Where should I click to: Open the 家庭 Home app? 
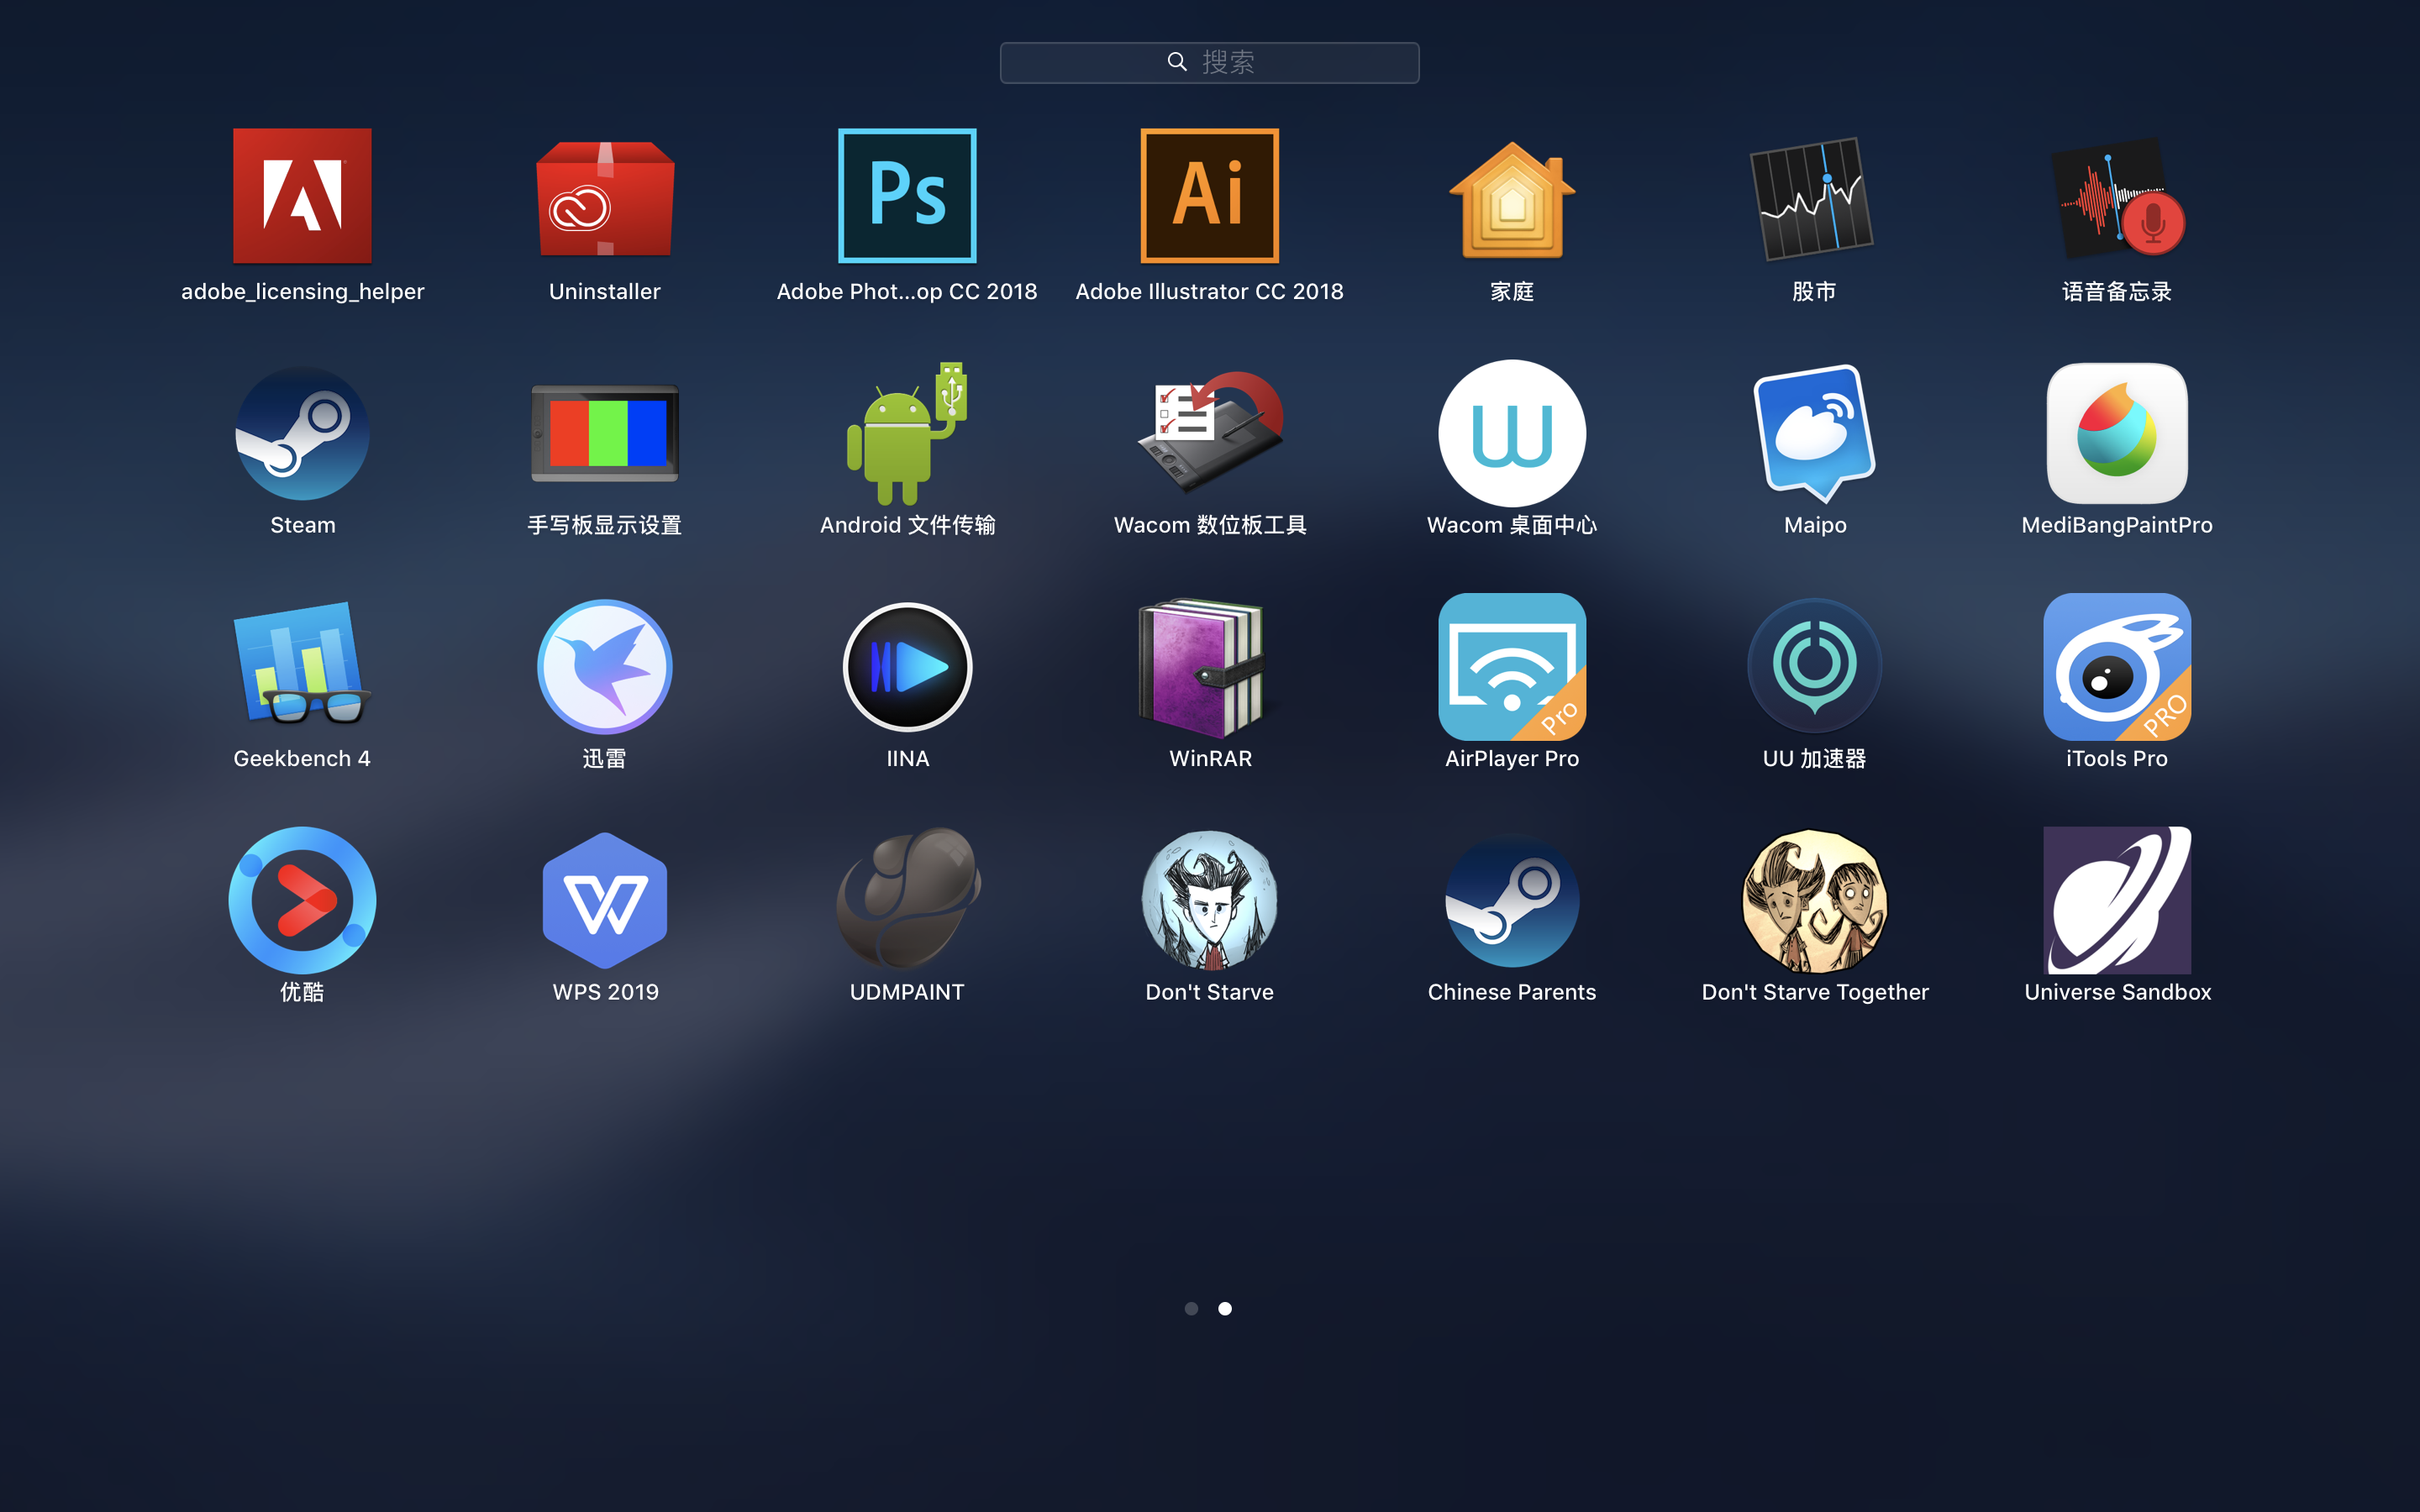click(1512, 199)
